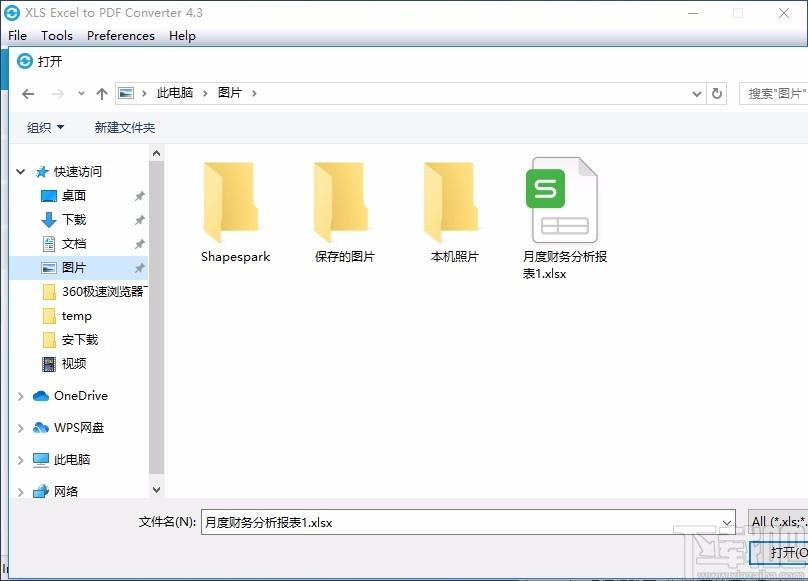
Task: Select 视频 in the sidebar
Action: point(64,364)
